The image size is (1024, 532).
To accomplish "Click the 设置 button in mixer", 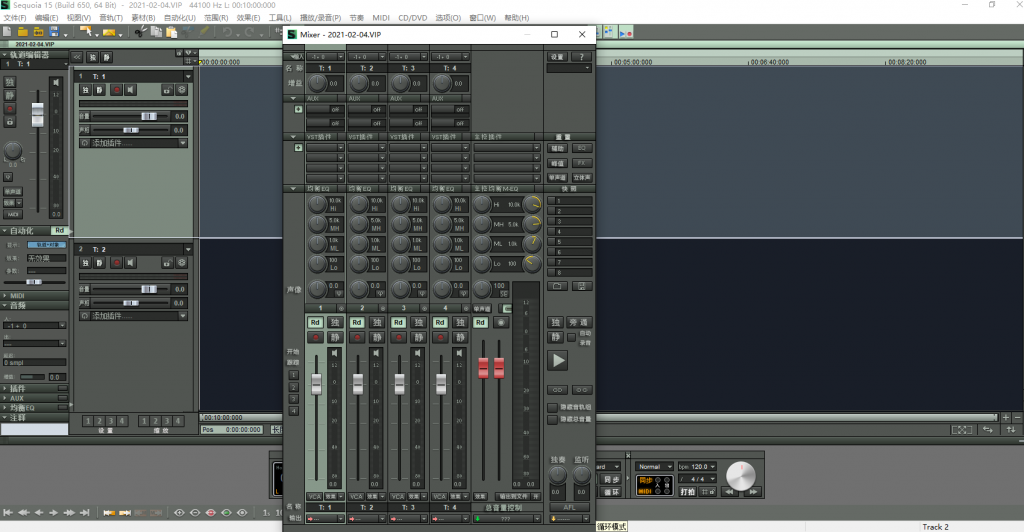I will [556, 57].
